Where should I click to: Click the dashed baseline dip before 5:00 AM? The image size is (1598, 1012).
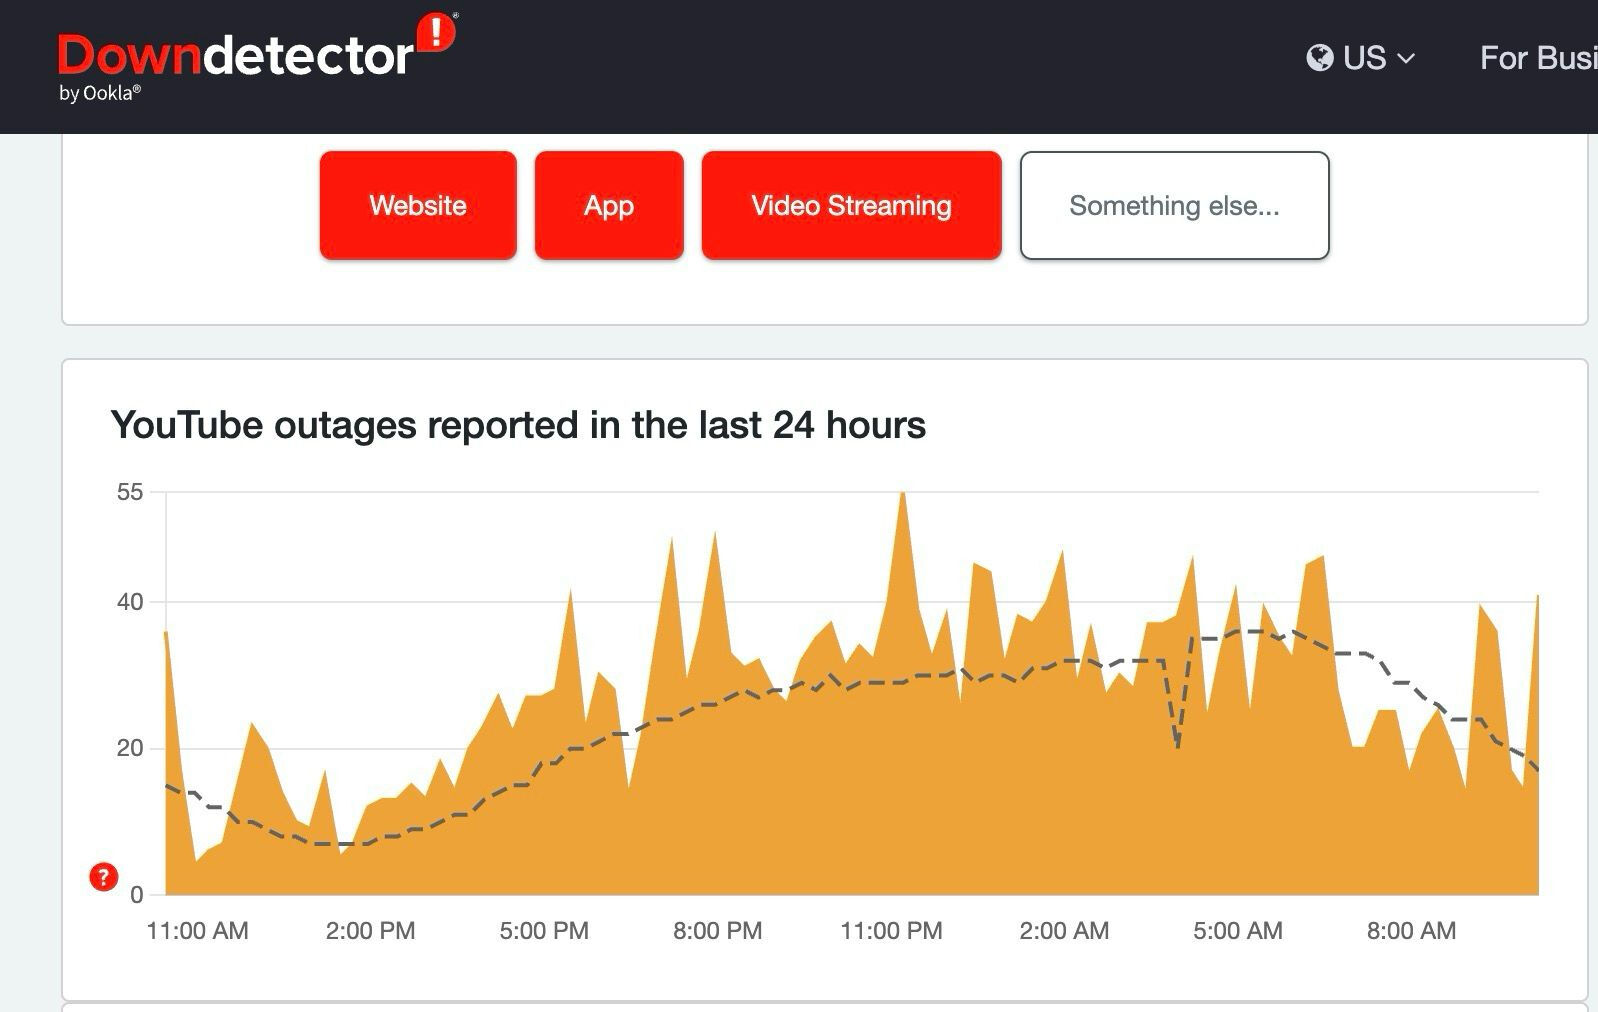coord(1178,744)
